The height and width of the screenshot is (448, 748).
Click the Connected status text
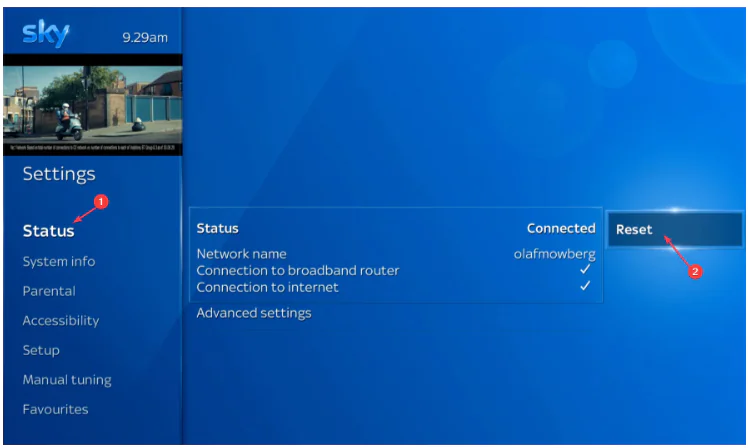[561, 228]
